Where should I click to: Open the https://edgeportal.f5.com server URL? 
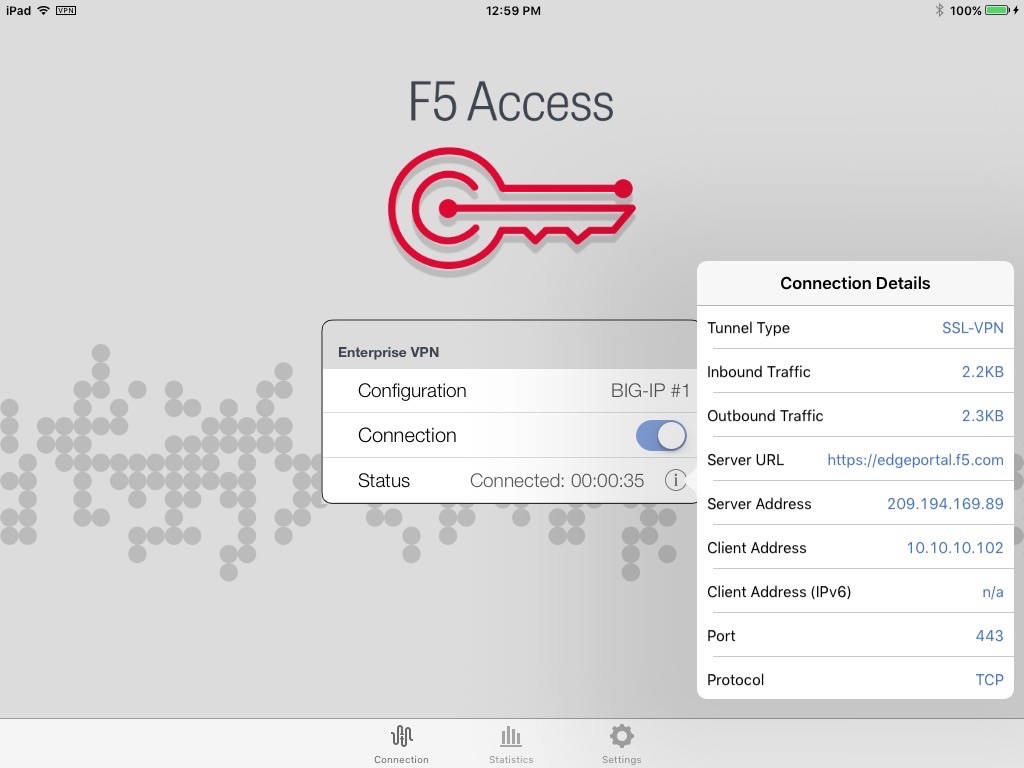(x=915, y=460)
